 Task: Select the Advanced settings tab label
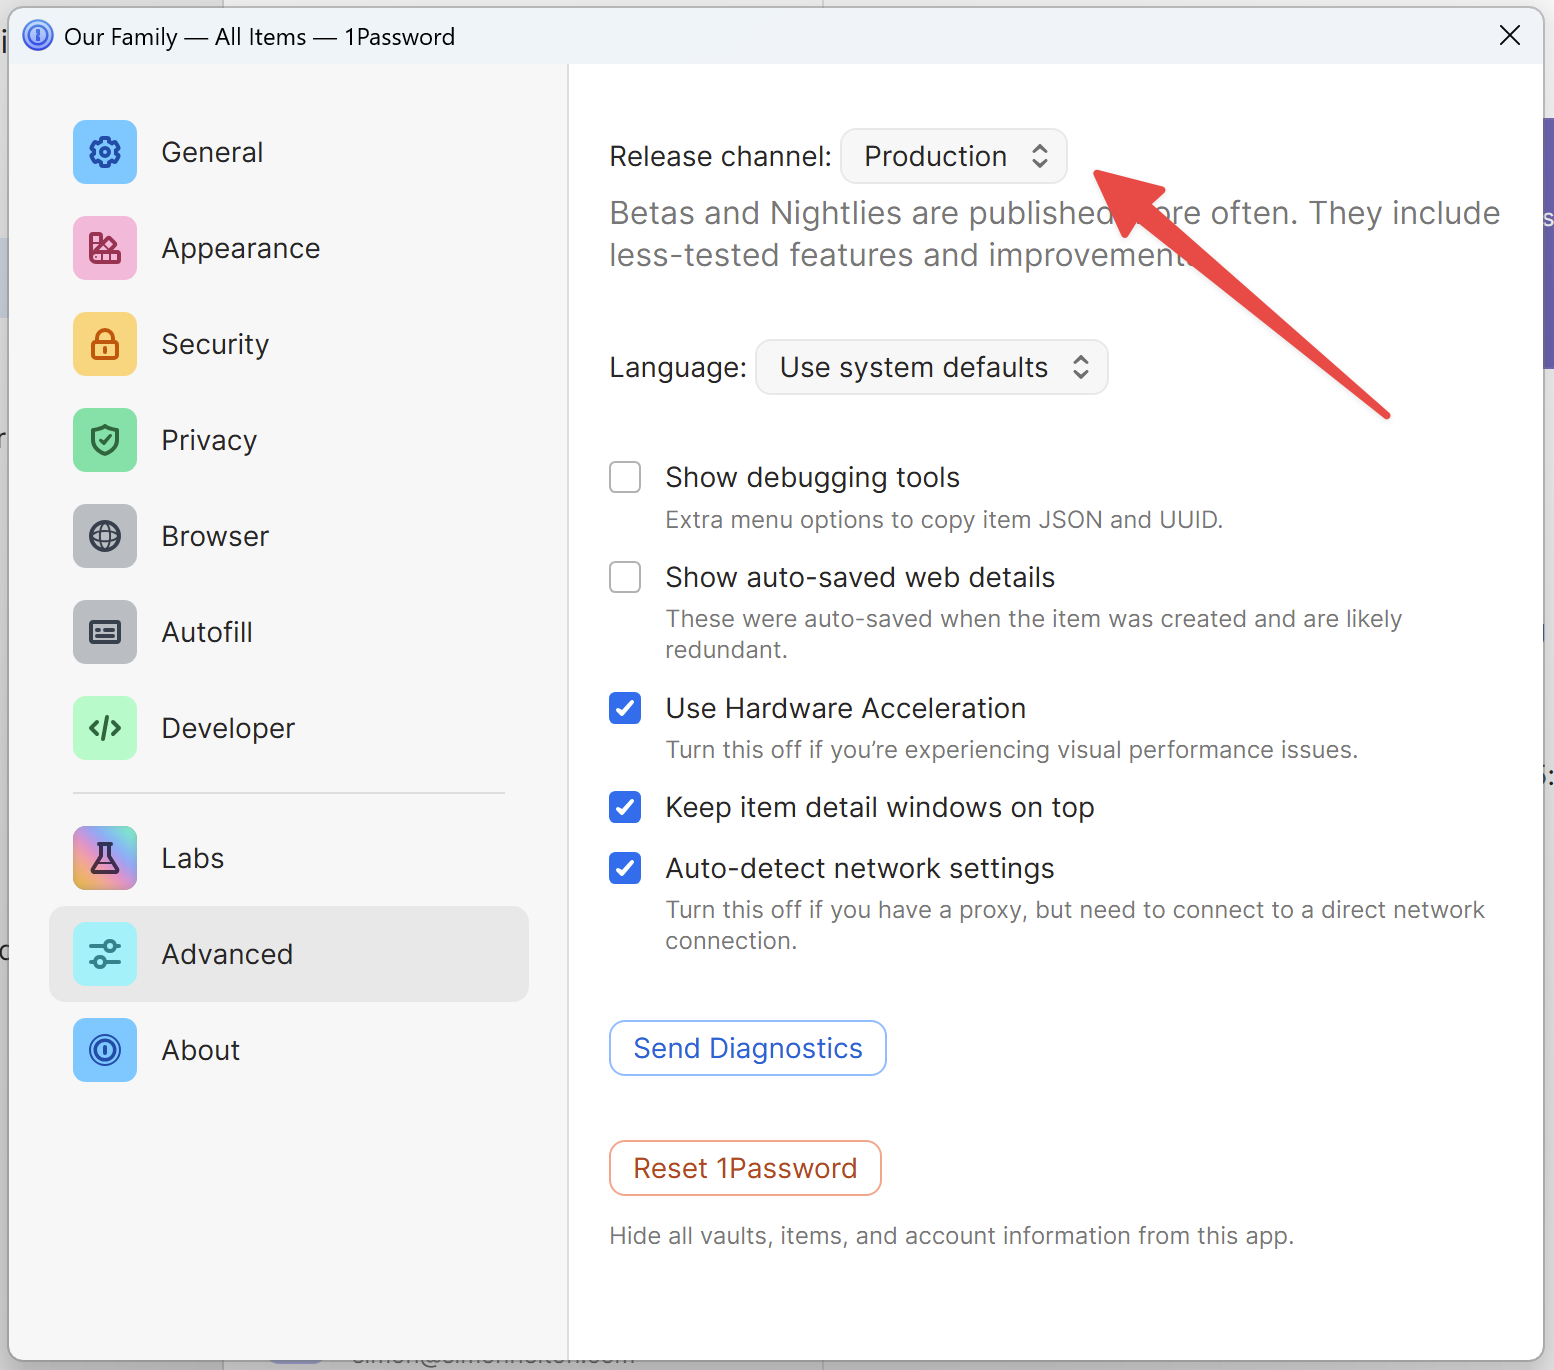[227, 954]
